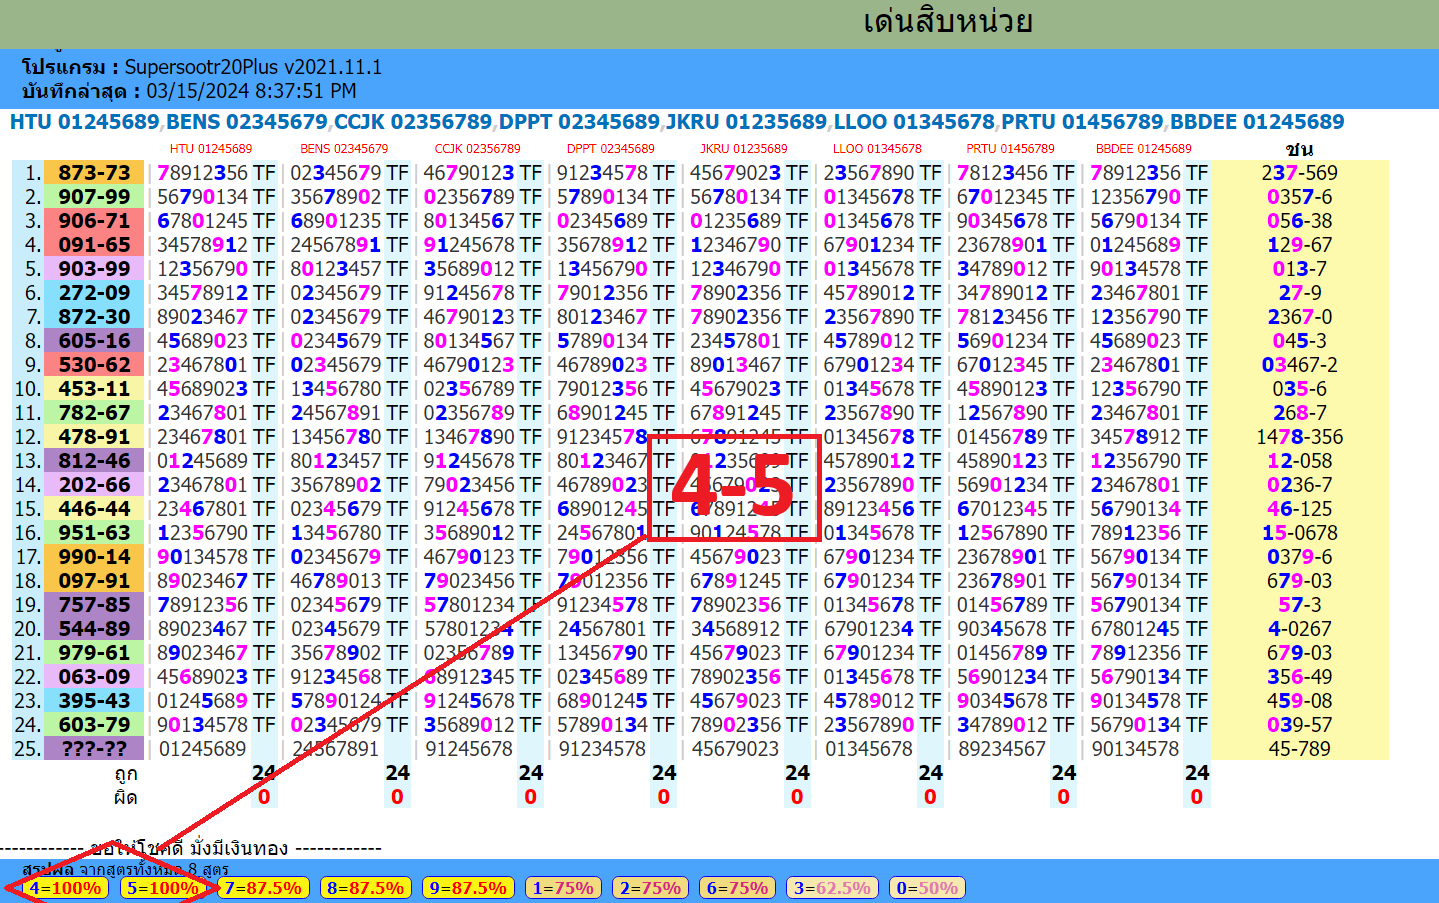1439x903 pixels.
Task: Click row 25 prediction 90134578
Action: (1136, 749)
